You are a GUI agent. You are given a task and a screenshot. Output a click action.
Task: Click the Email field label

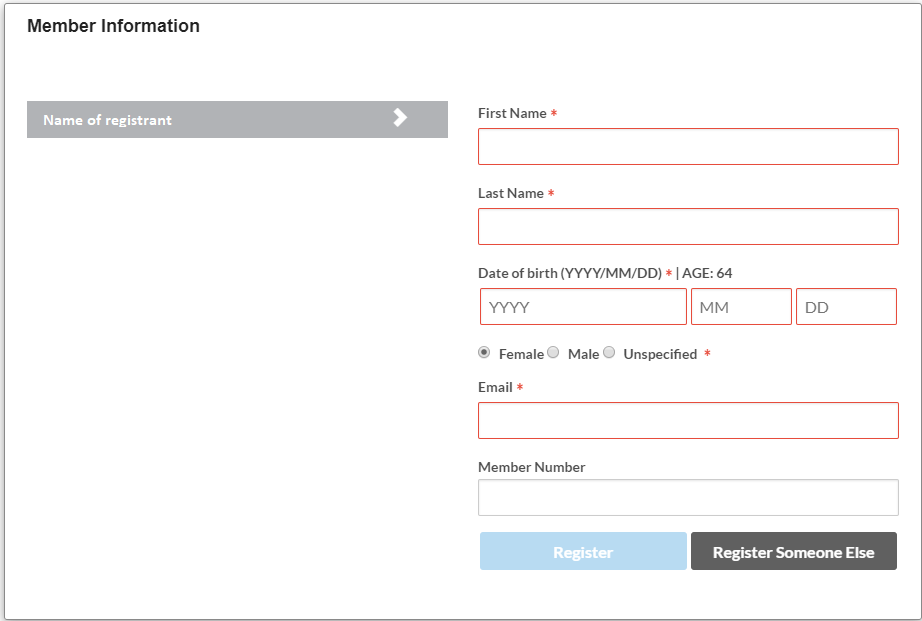[x=495, y=388]
